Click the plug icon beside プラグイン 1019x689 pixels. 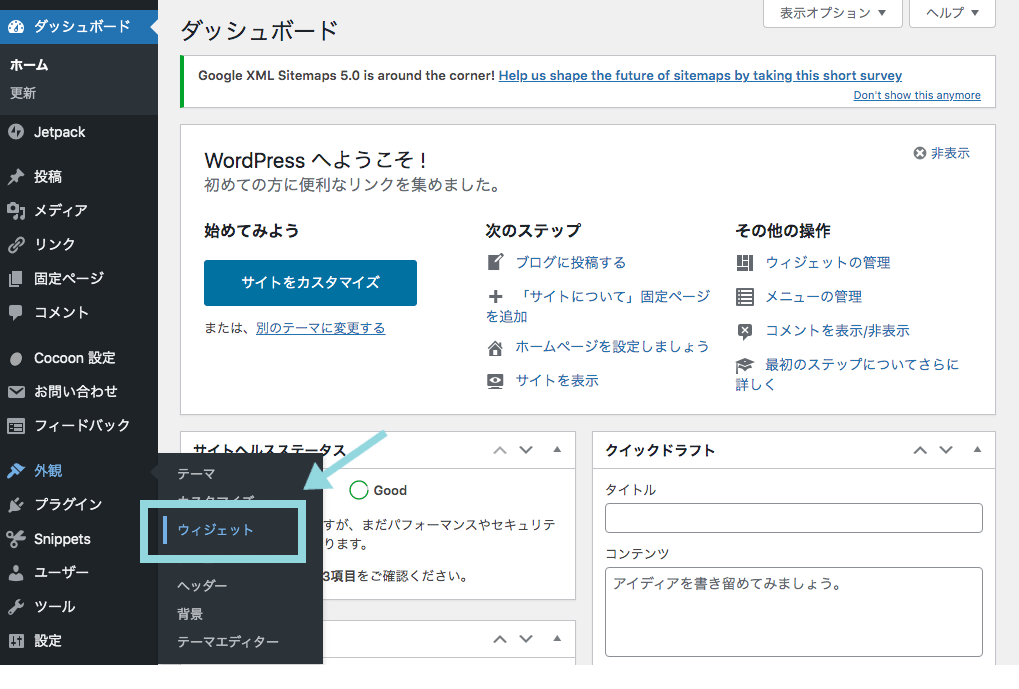16,505
